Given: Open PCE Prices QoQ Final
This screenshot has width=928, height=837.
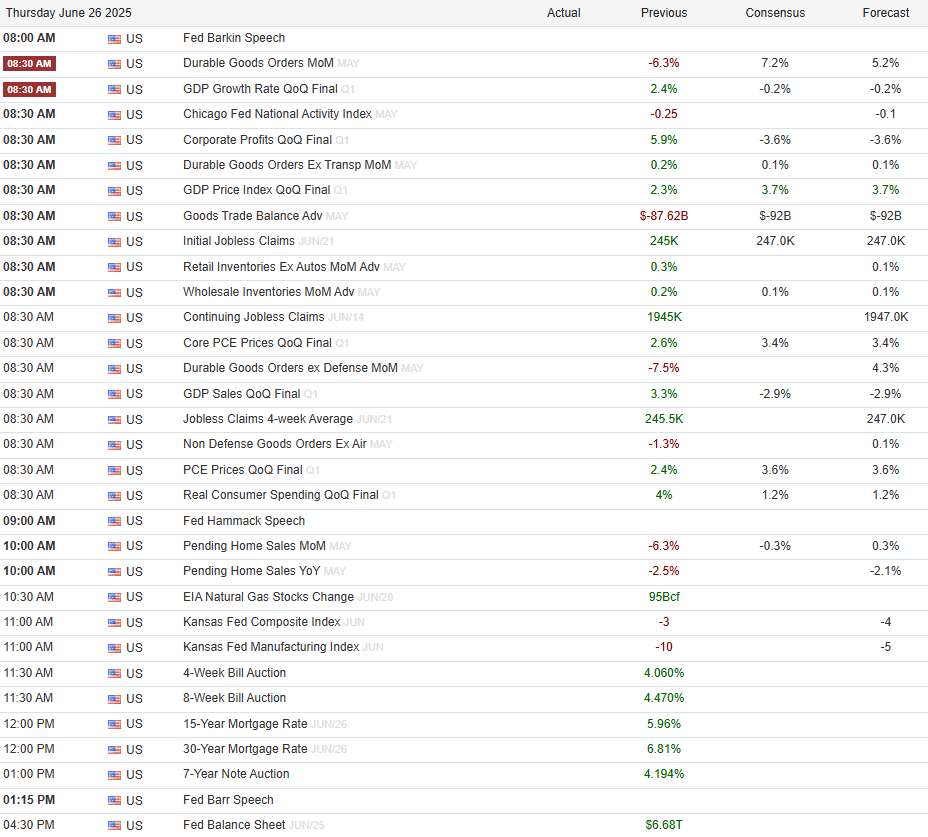Looking at the screenshot, I should click(243, 469).
